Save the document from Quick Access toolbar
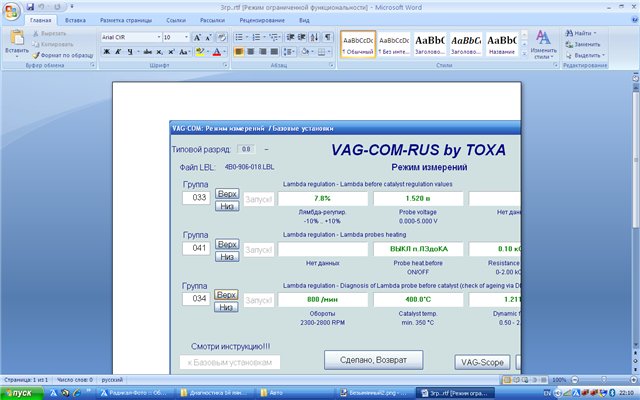The width and height of the screenshot is (640, 400). click(x=30, y=7)
